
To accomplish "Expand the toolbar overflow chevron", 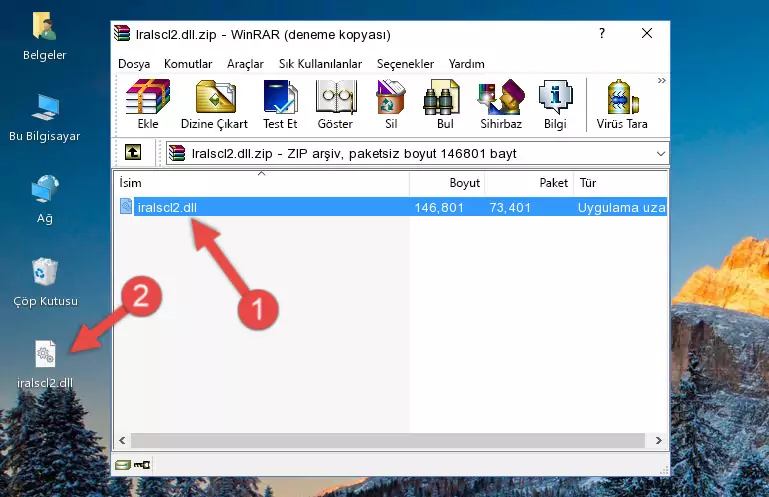I will point(662,80).
